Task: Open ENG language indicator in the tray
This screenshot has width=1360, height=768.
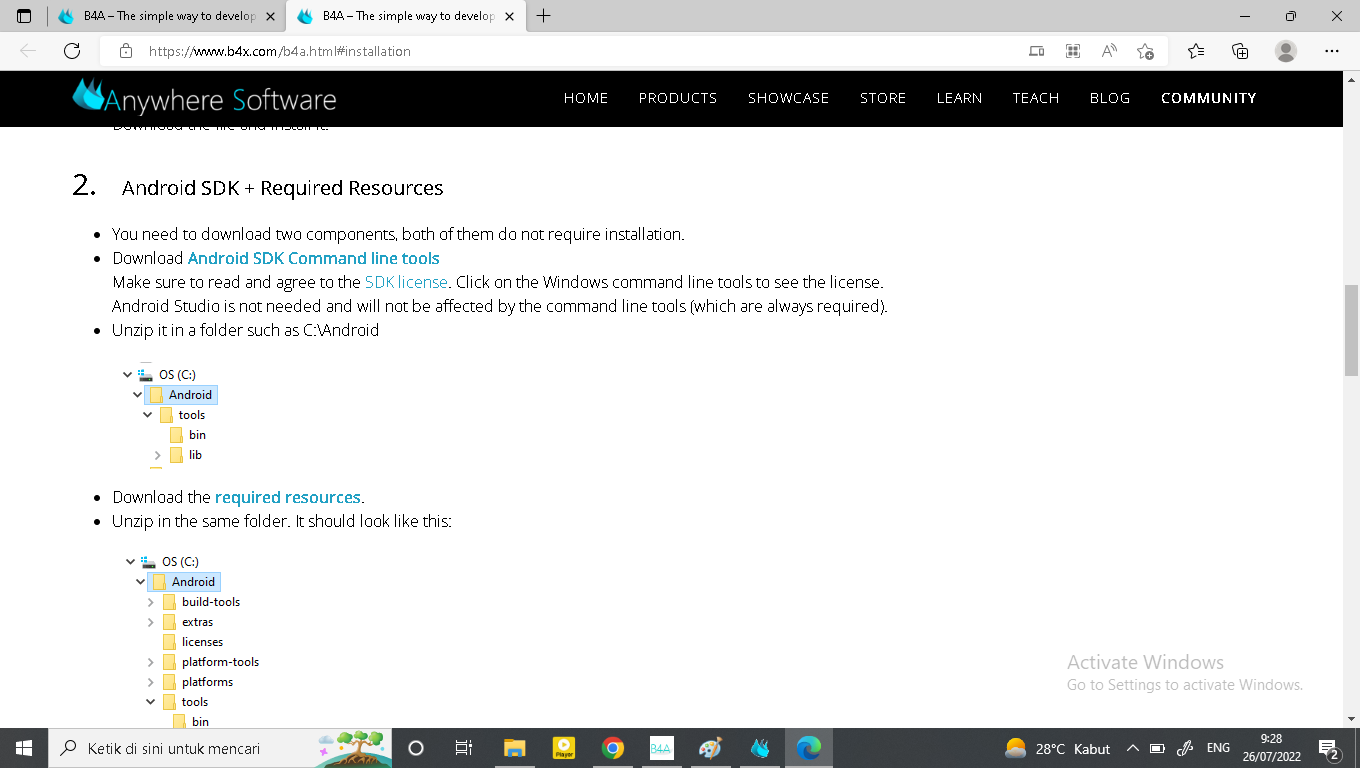Action: (x=1218, y=748)
